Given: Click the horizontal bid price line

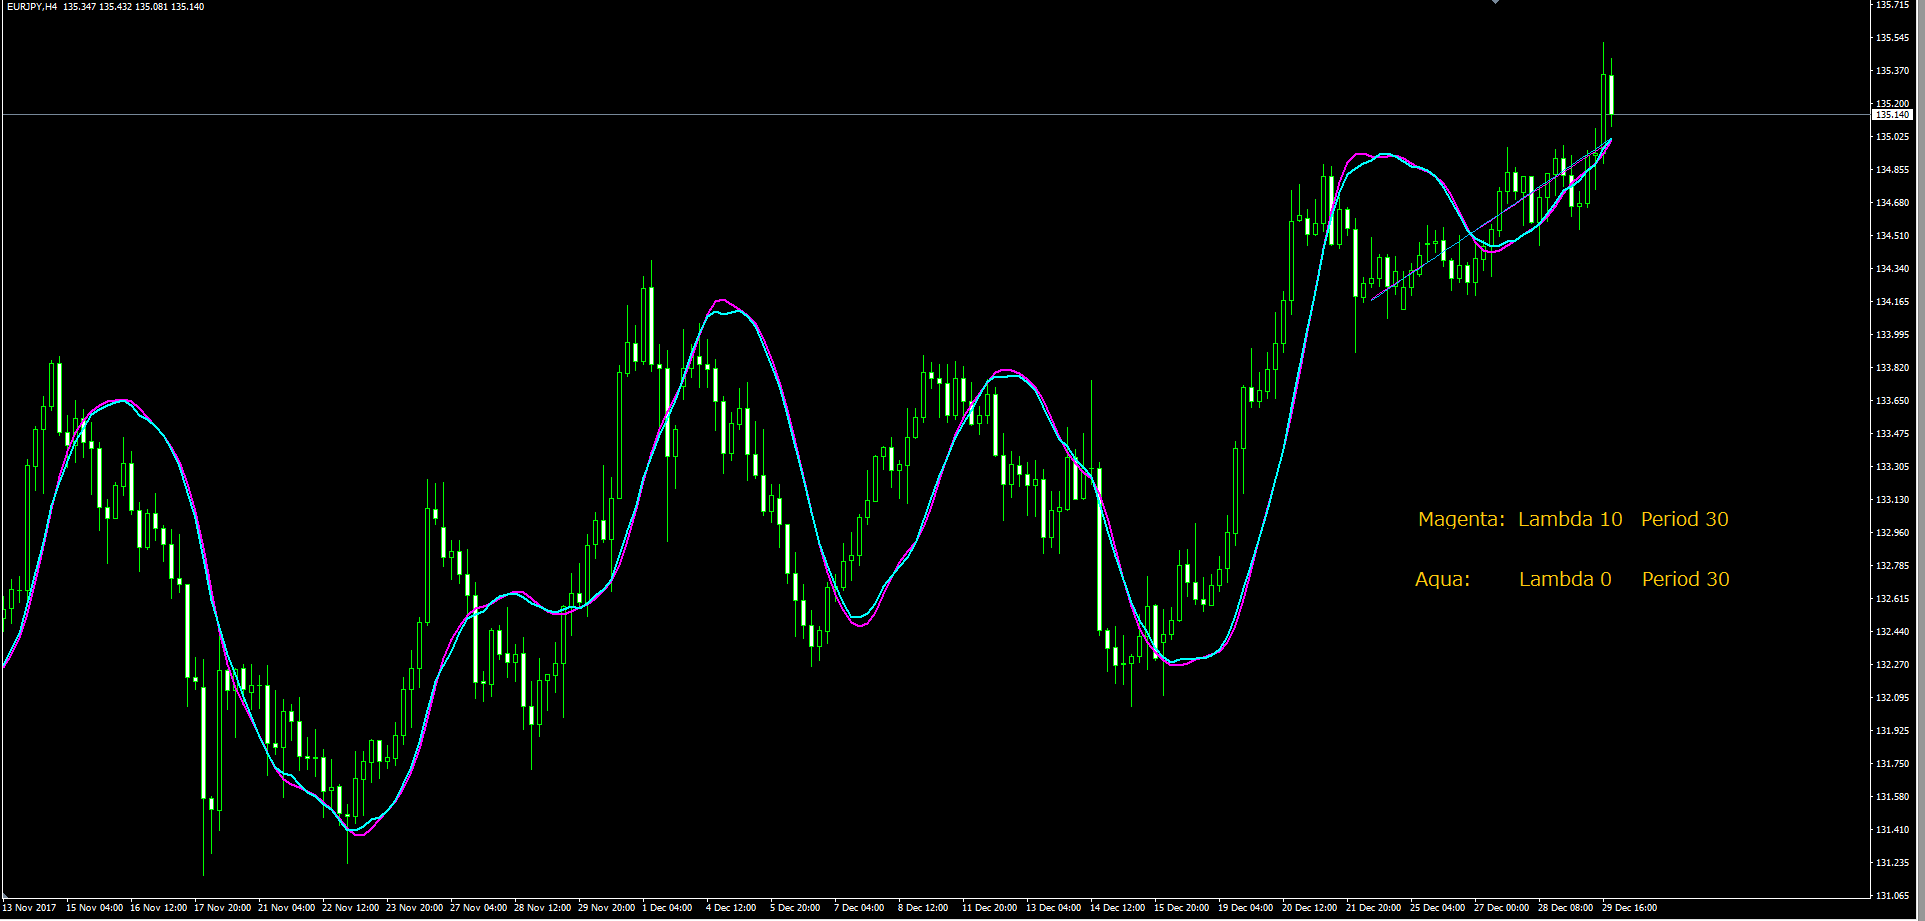Looking at the screenshot, I should tap(935, 115).
